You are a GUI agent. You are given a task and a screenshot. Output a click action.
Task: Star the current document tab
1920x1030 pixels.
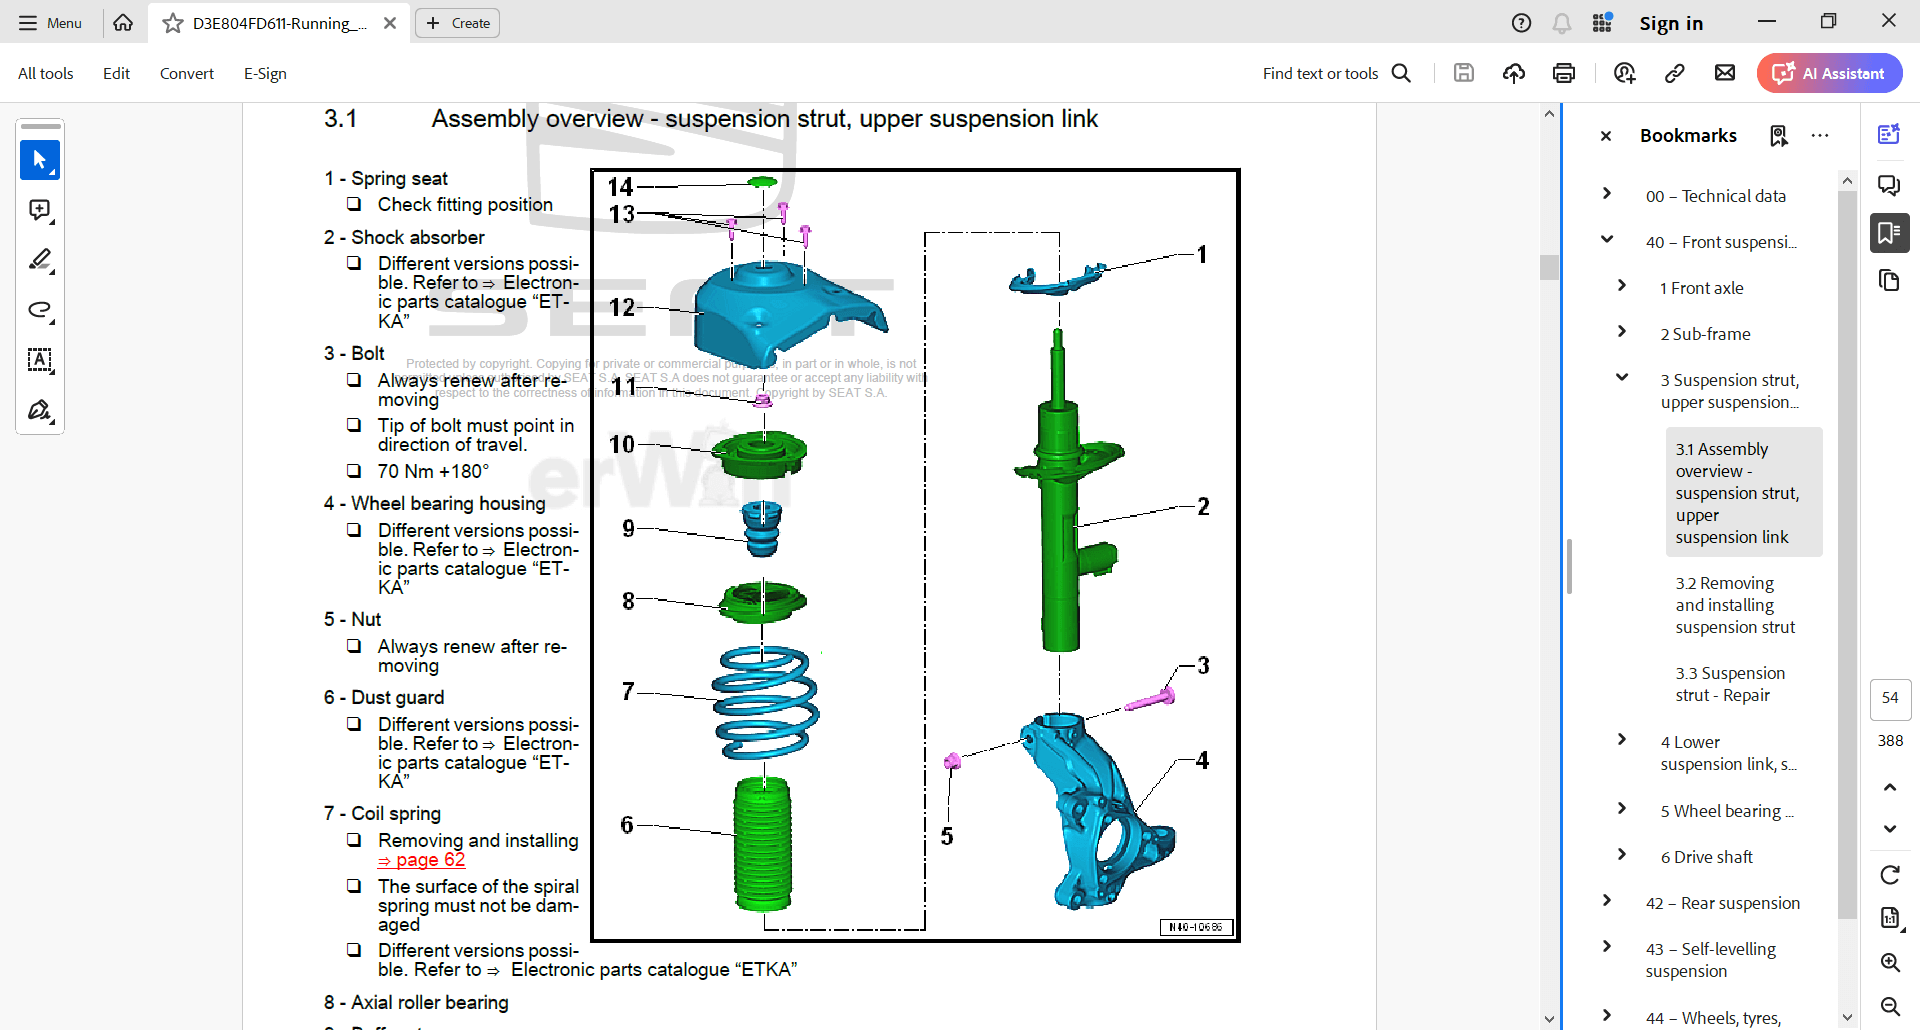tap(173, 23)
